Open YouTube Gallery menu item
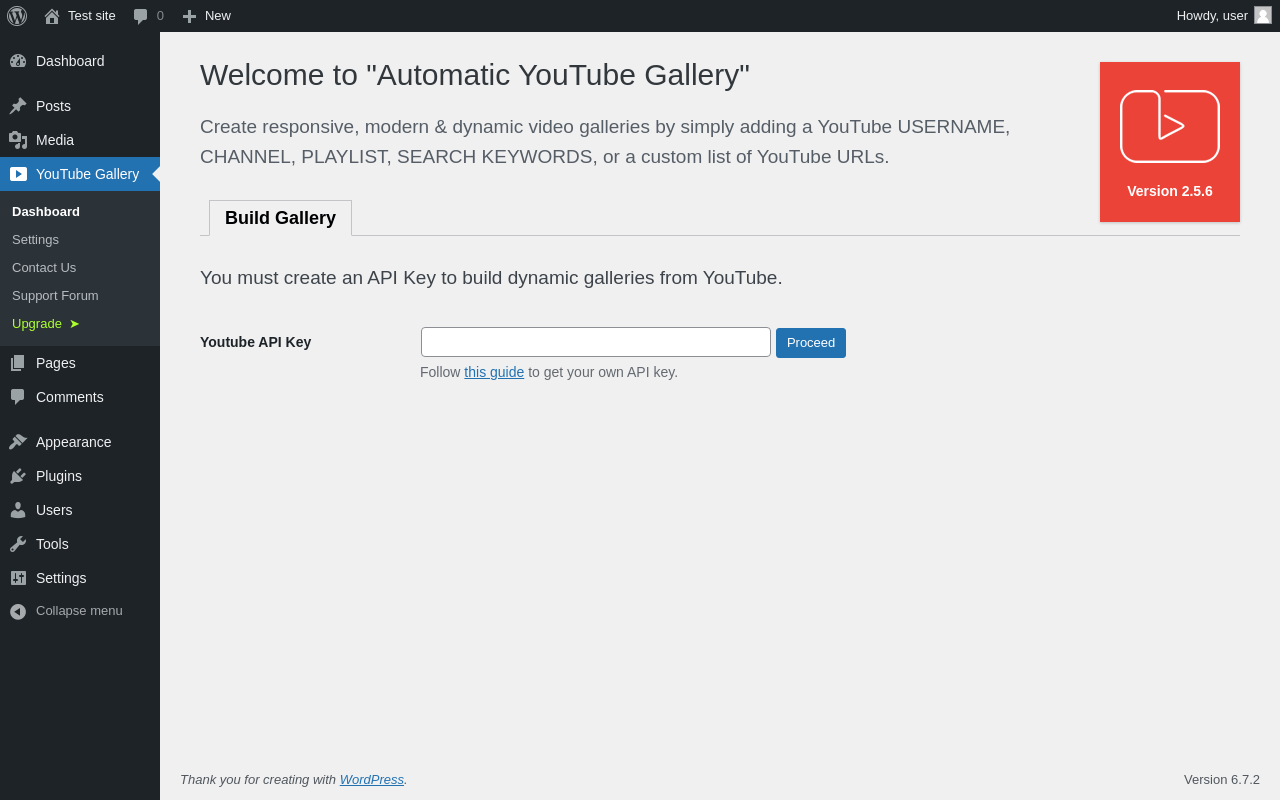 click(x=80, y=174)
